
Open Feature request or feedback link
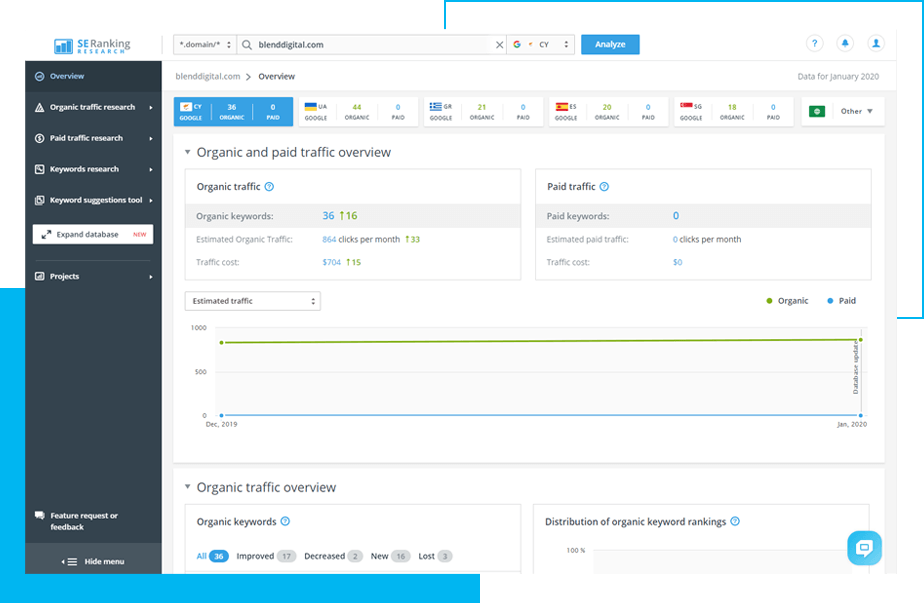[x=84, y=521]
